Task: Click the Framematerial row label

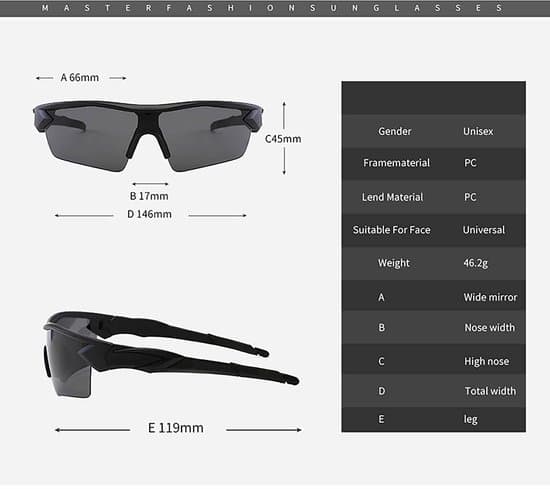Action: 396,163
